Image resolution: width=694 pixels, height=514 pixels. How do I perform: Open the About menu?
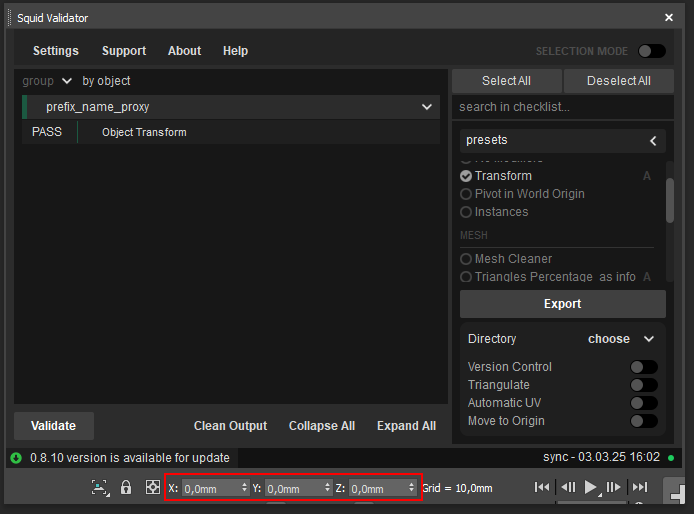coord(184,51)
